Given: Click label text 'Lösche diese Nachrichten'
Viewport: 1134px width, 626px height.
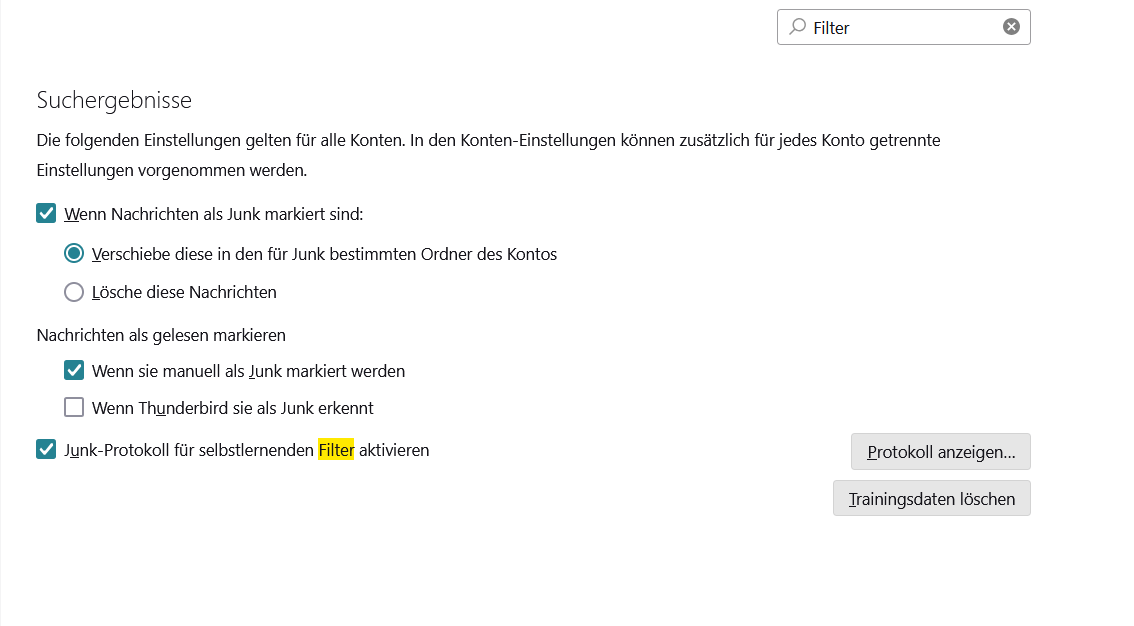Looking at the screenshot, I should 184,292.
